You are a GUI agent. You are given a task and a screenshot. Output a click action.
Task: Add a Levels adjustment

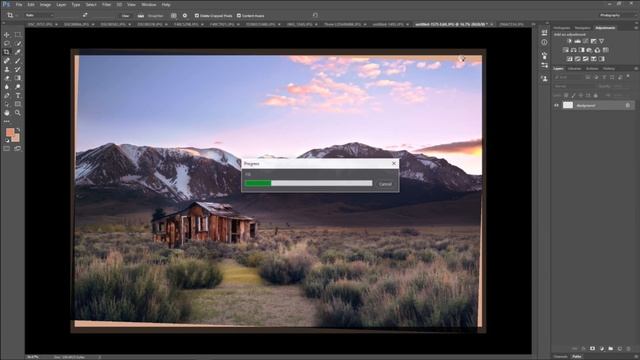point(578,41)
